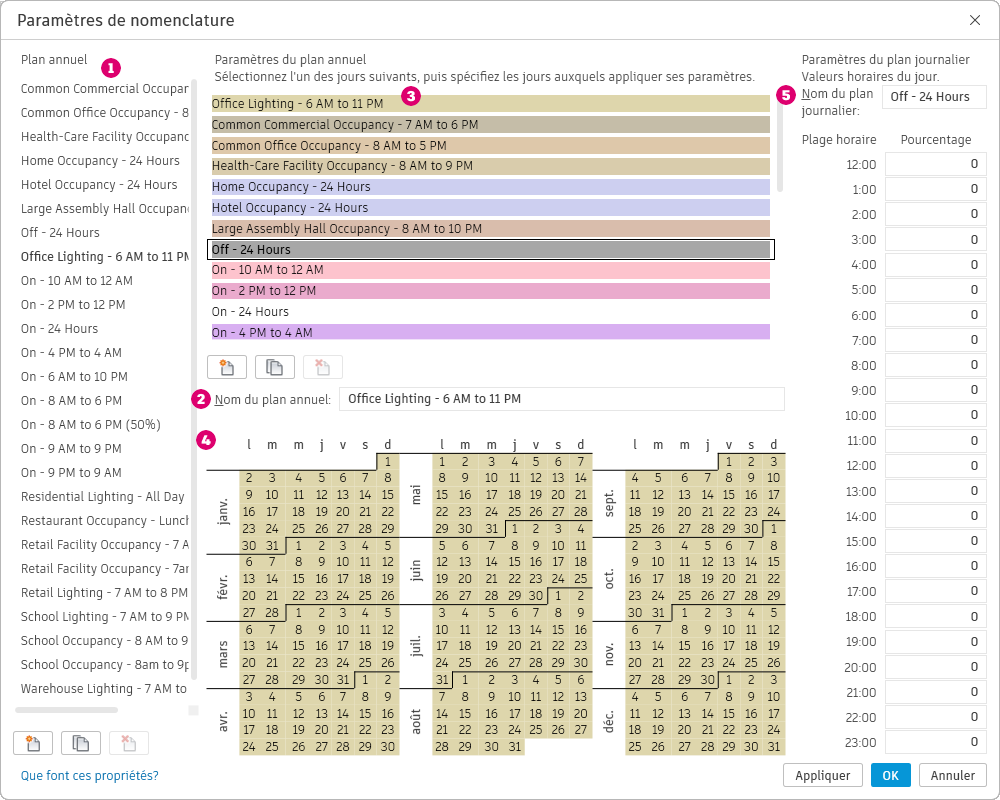Viewport: 1000px width, 800px height.
Task: Select Retail Lighting - 7 AM to 8 PM plan
Action: 104,593
